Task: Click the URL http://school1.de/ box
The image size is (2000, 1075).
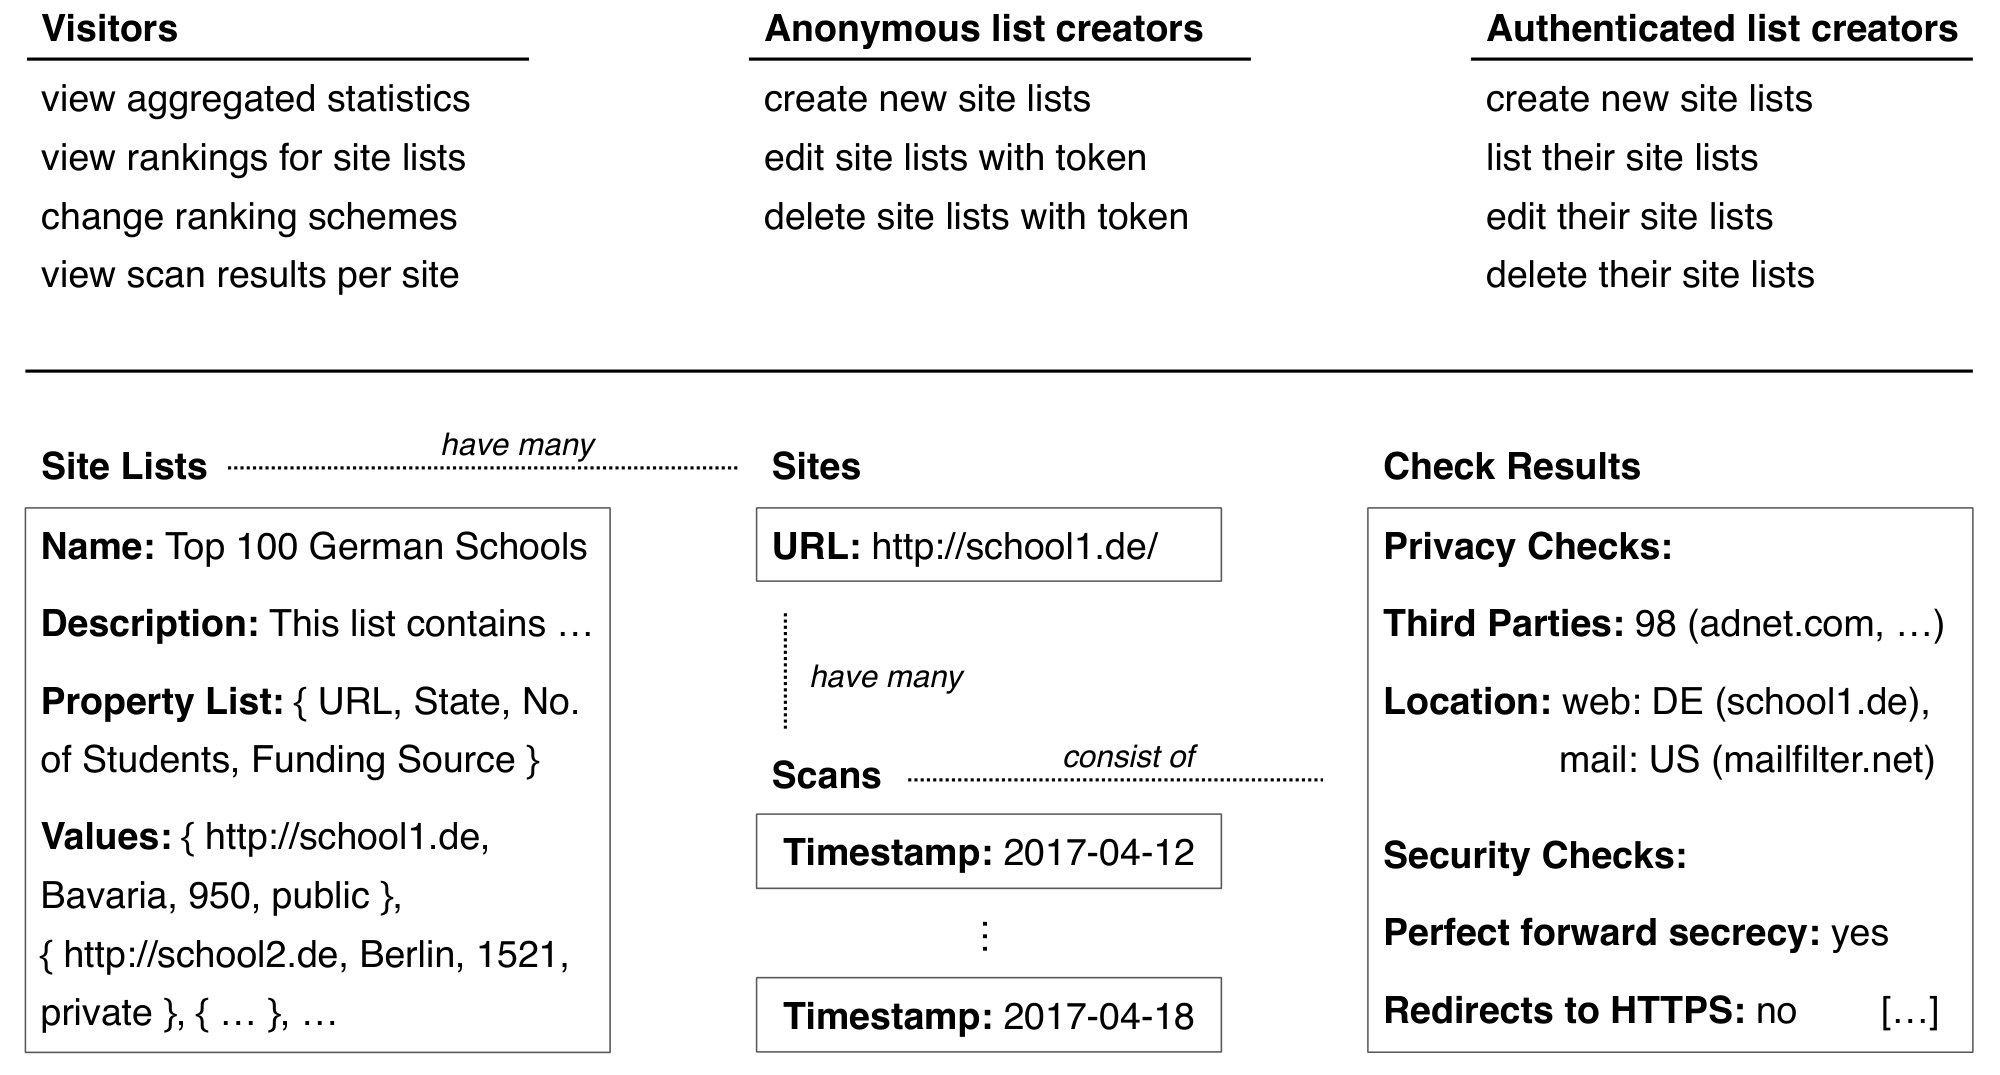Action: (988, 545)
